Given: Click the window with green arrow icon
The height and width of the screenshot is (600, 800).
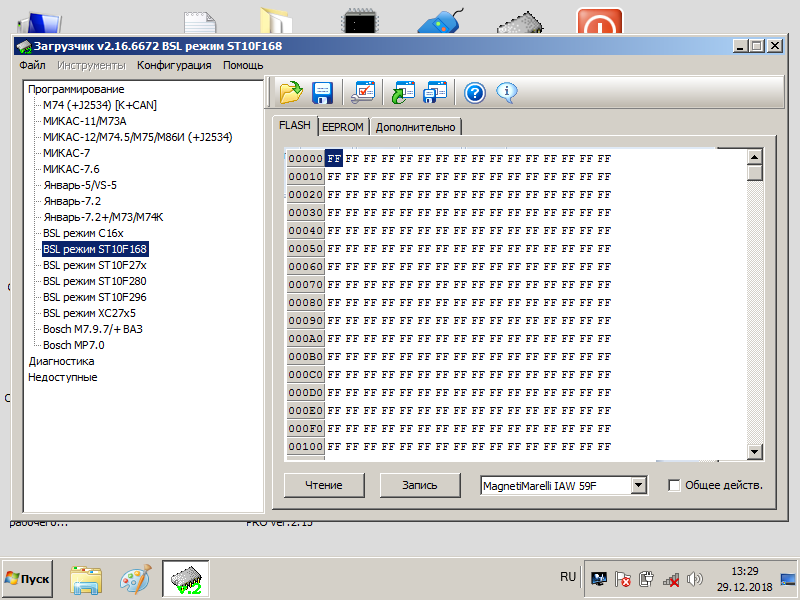Looking at the screenshot, I should pos(402,93).
